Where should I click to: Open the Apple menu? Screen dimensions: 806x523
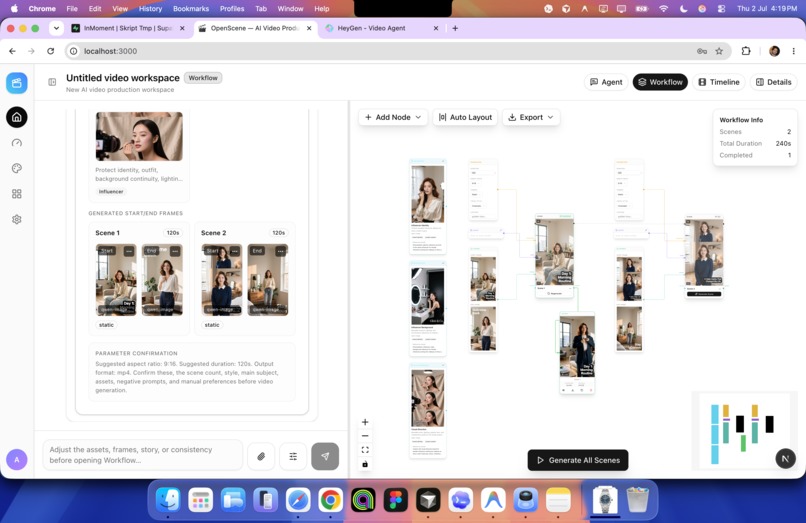pyautogui.click(x=14, y=9)
